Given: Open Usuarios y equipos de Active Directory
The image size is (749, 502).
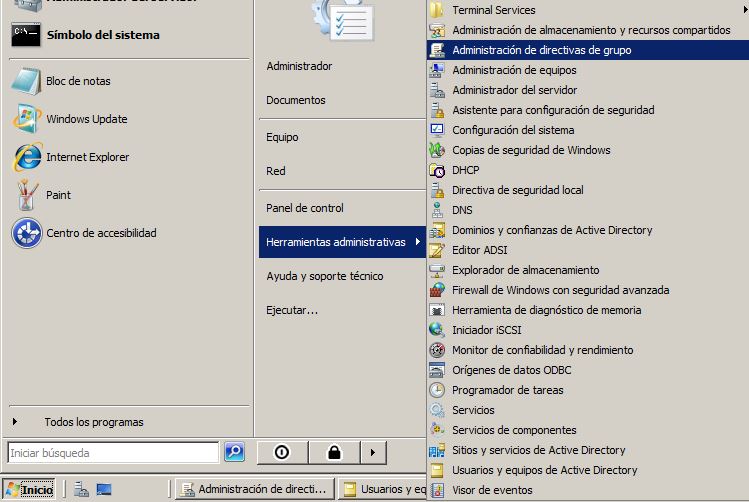Looking at the screenshot, I should [x=588, y=470].
